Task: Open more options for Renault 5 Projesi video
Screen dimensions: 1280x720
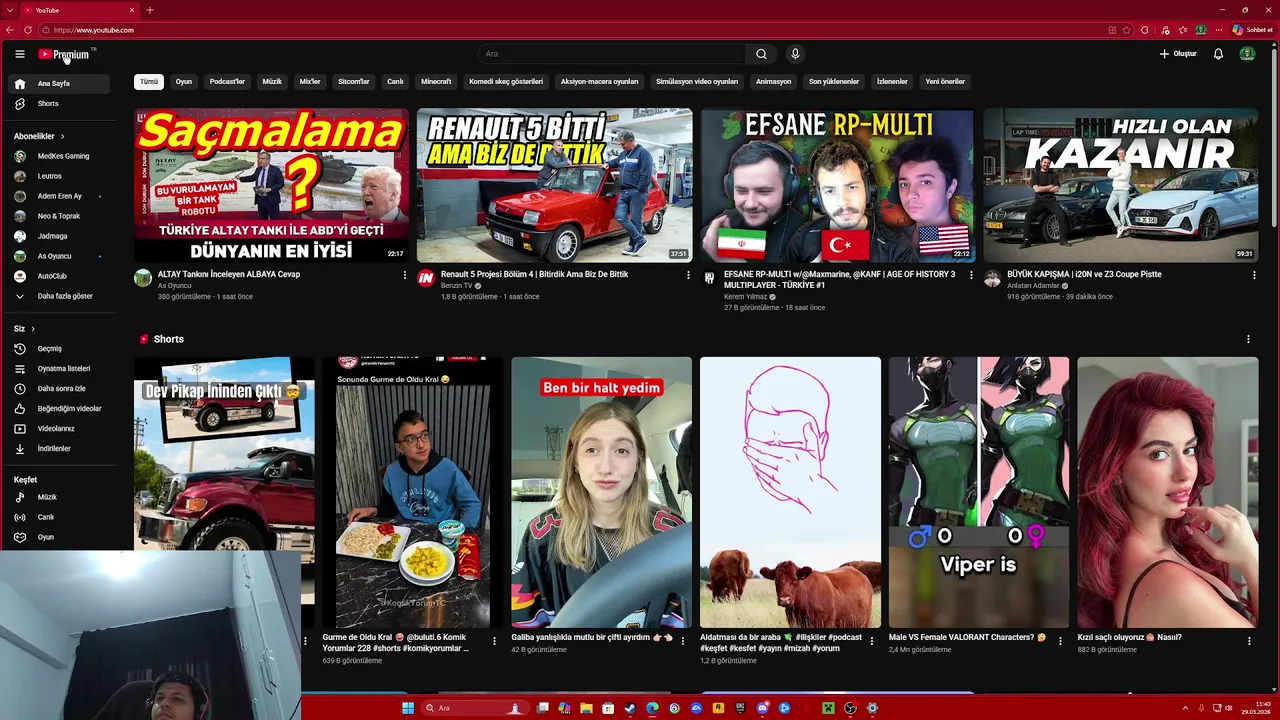Action: 688,275
